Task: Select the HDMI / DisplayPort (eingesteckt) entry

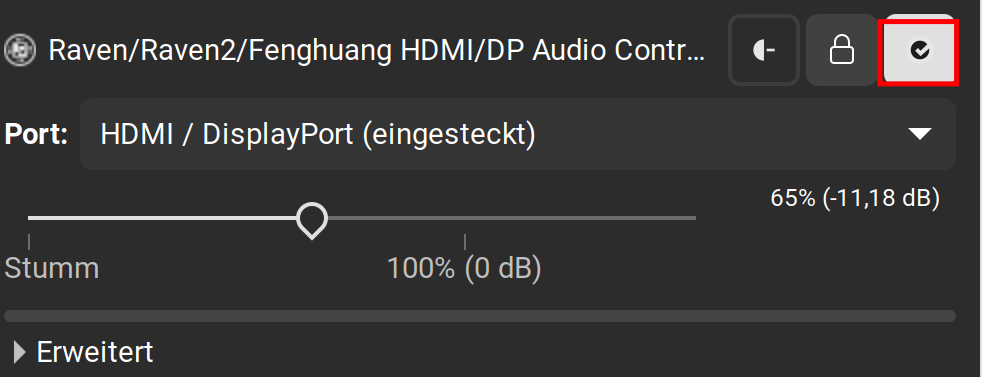Action: click(318, 134)
